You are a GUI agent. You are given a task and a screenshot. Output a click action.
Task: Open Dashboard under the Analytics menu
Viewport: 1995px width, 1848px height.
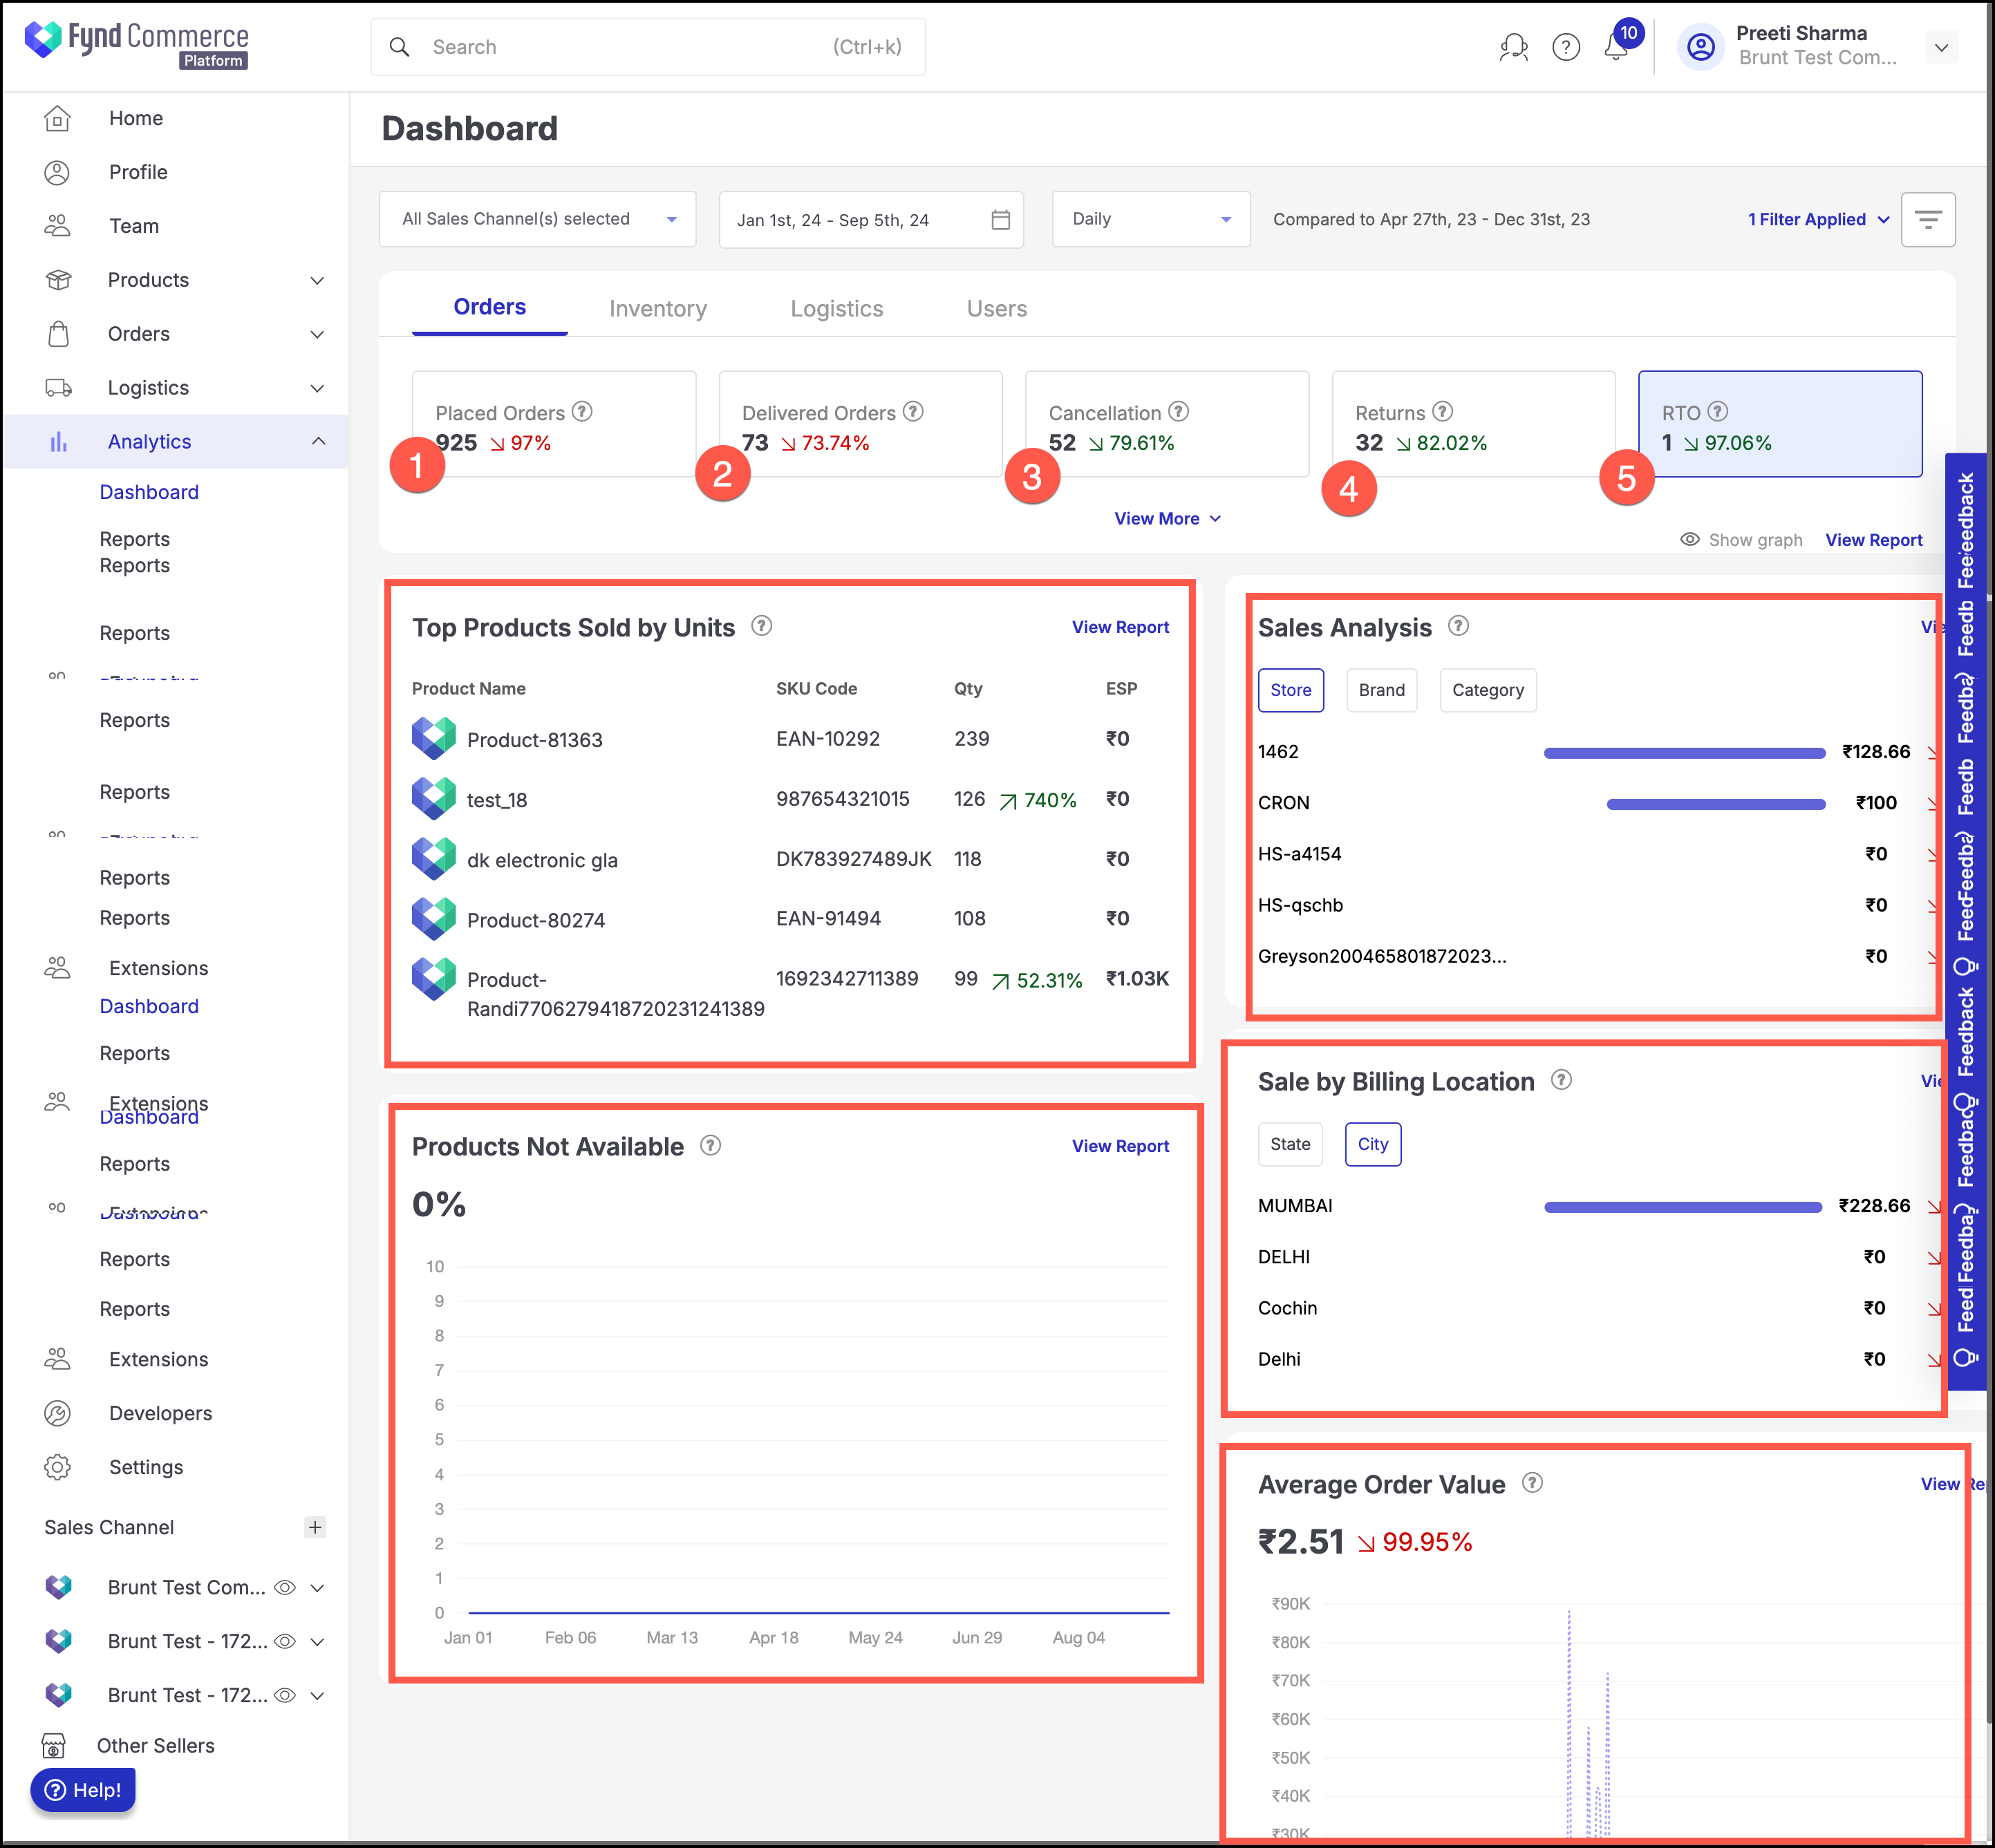pos(149,492)
